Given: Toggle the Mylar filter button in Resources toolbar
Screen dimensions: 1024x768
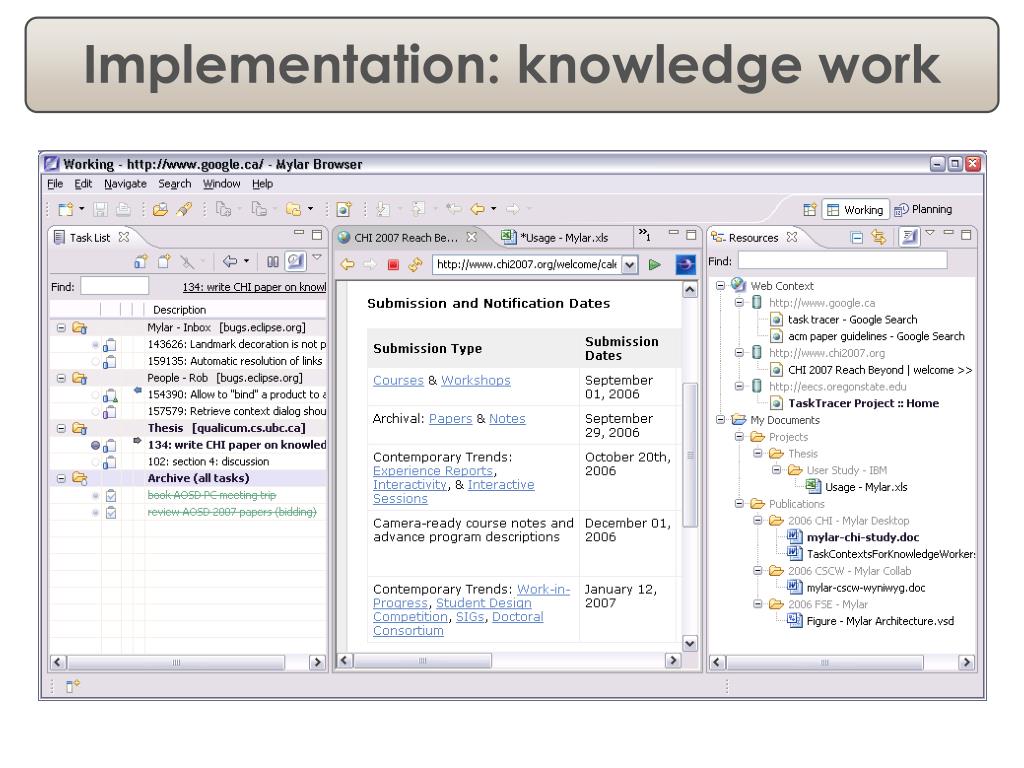Looking at the screenshot, I should [908, 236].
